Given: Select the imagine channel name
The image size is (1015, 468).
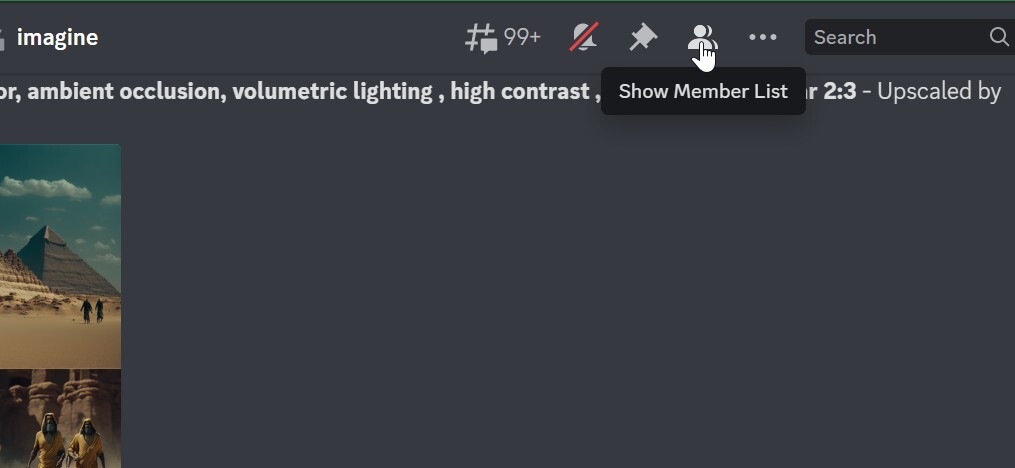Looking at the screenshot, I should point(58,38).
